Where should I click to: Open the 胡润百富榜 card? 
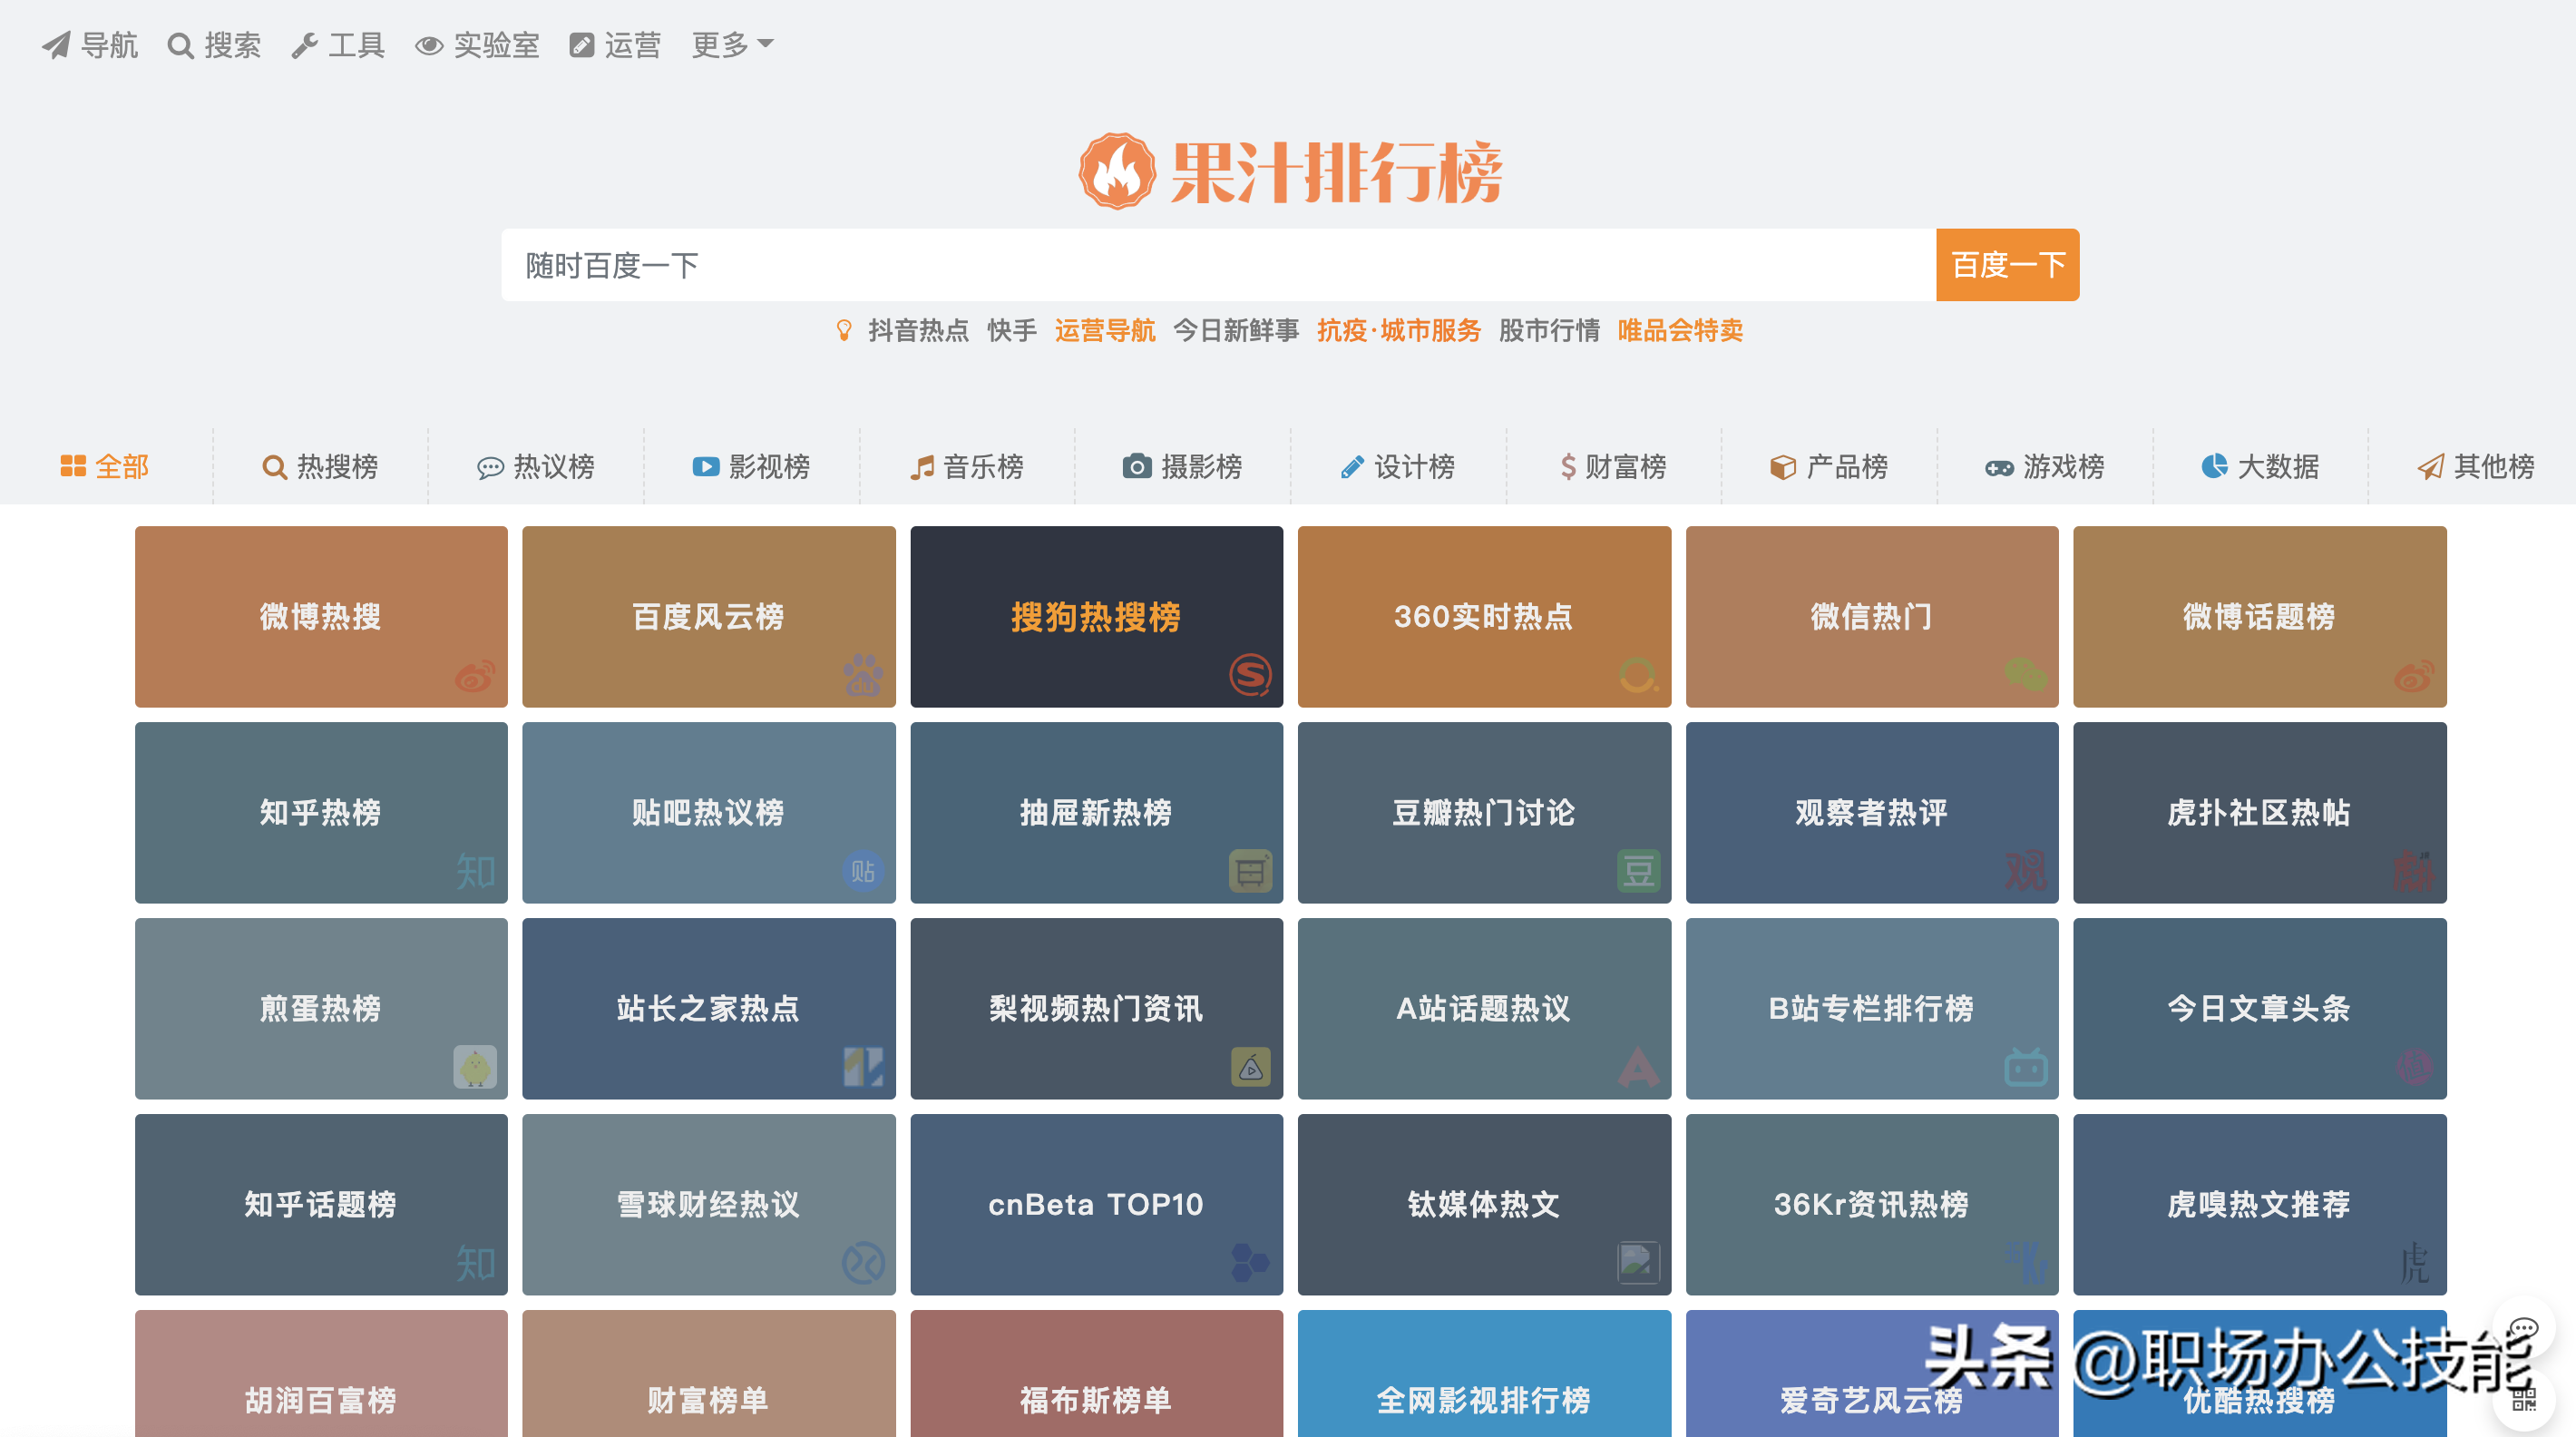(321, 1373)
